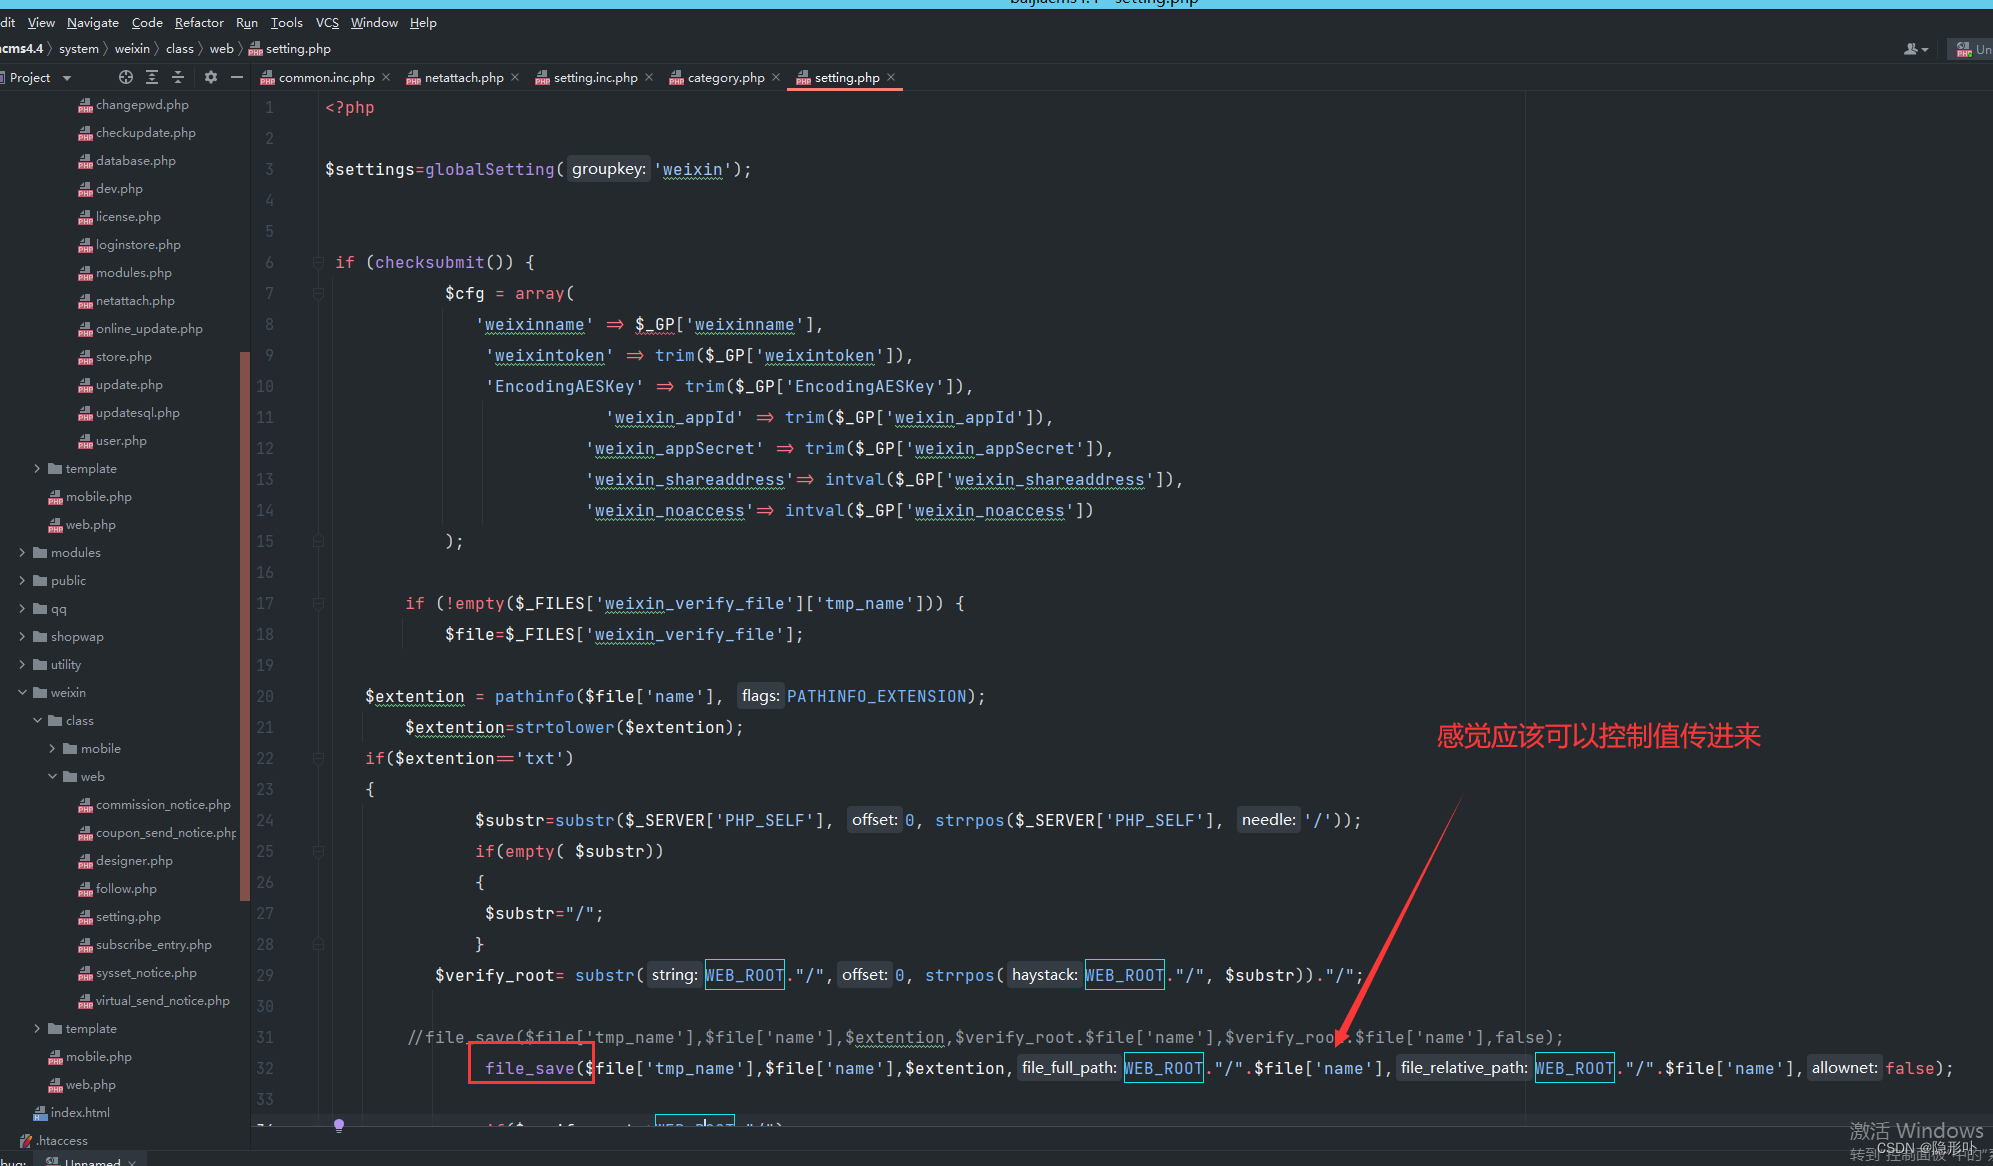1993x1166 pixels.
Task: Toggle the fold marker at line 17
Action: (x=318, y=604)
